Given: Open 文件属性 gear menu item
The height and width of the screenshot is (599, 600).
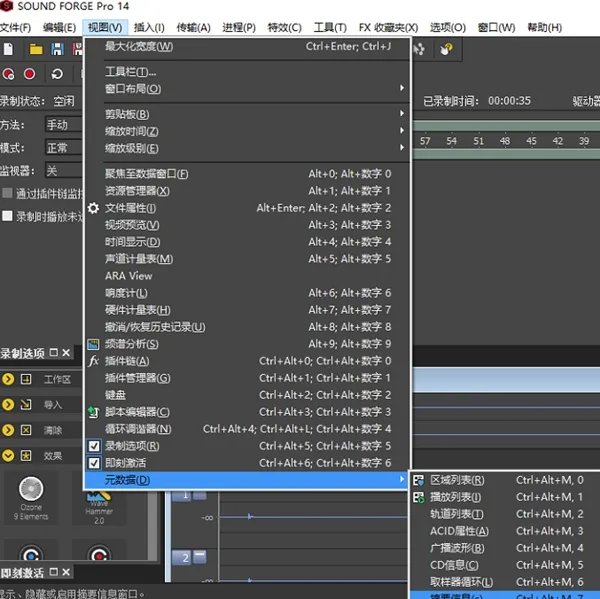Looking at the screenshot, I should pyautogui.click(x=247, y=208).
